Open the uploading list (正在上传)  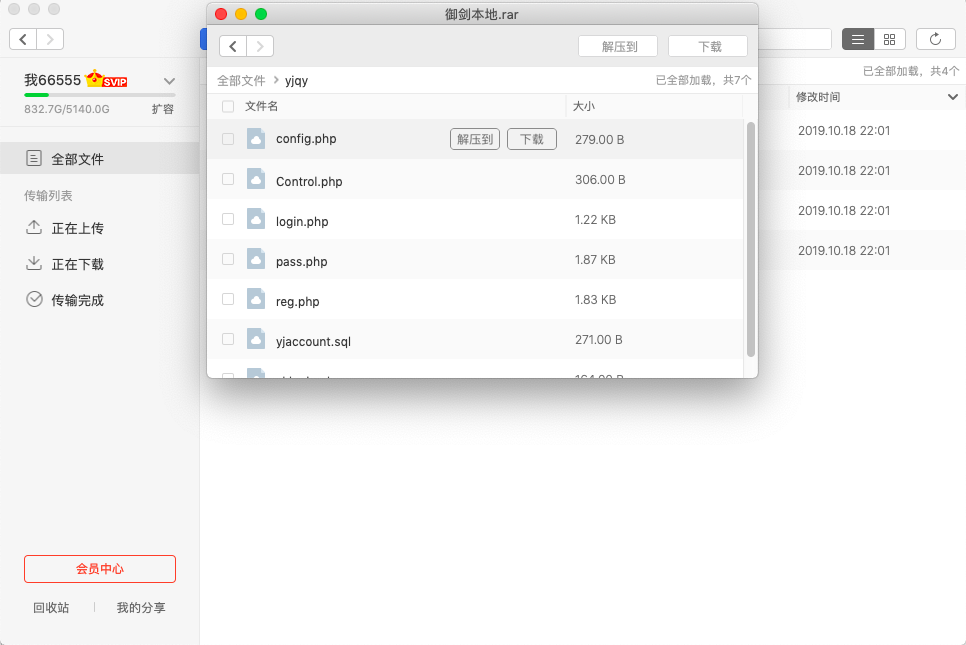(x=77, y=228)
